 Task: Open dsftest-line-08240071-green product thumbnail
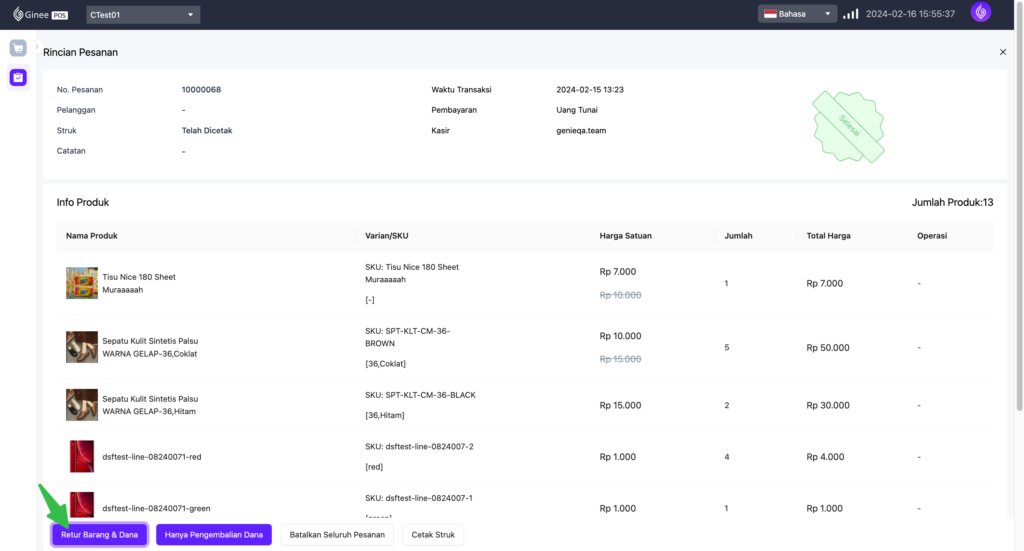(x=82, y=505)
